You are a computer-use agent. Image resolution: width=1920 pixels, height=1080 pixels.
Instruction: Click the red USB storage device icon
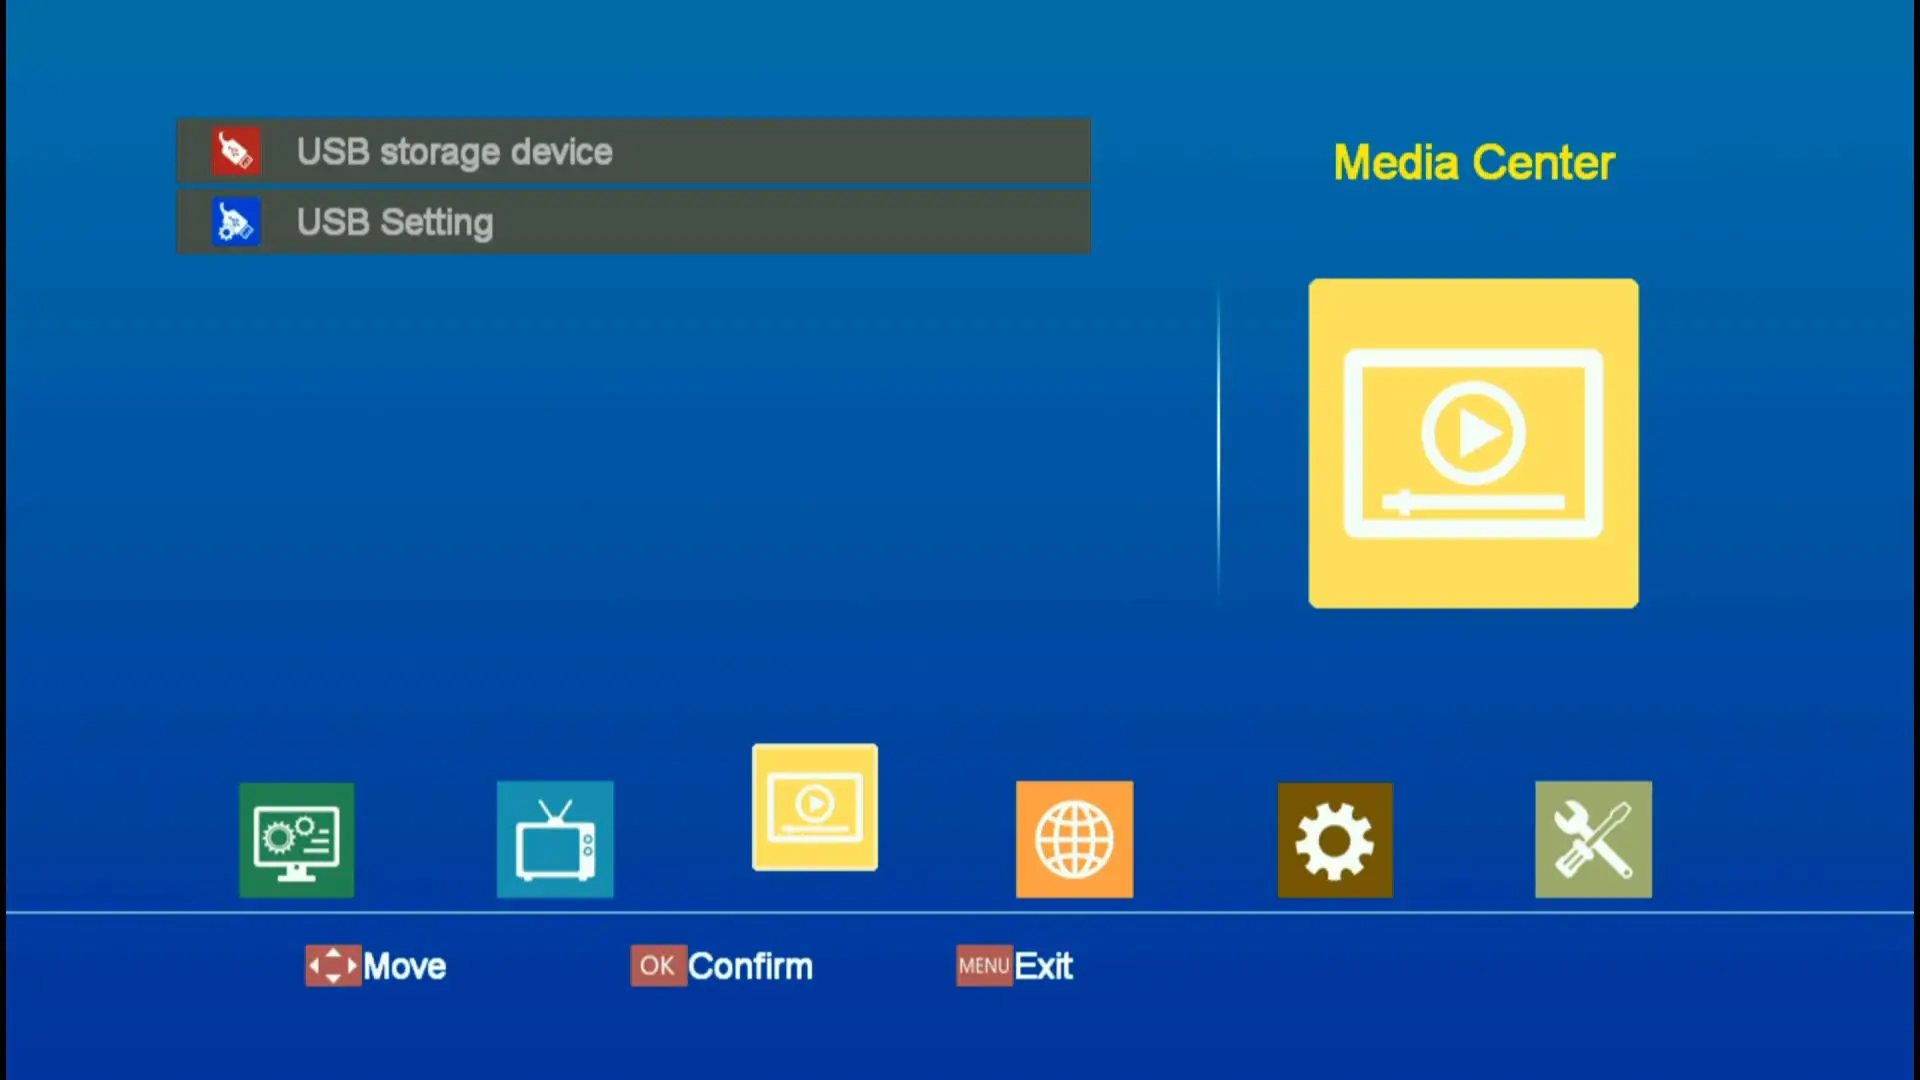[x=236, y=151]
